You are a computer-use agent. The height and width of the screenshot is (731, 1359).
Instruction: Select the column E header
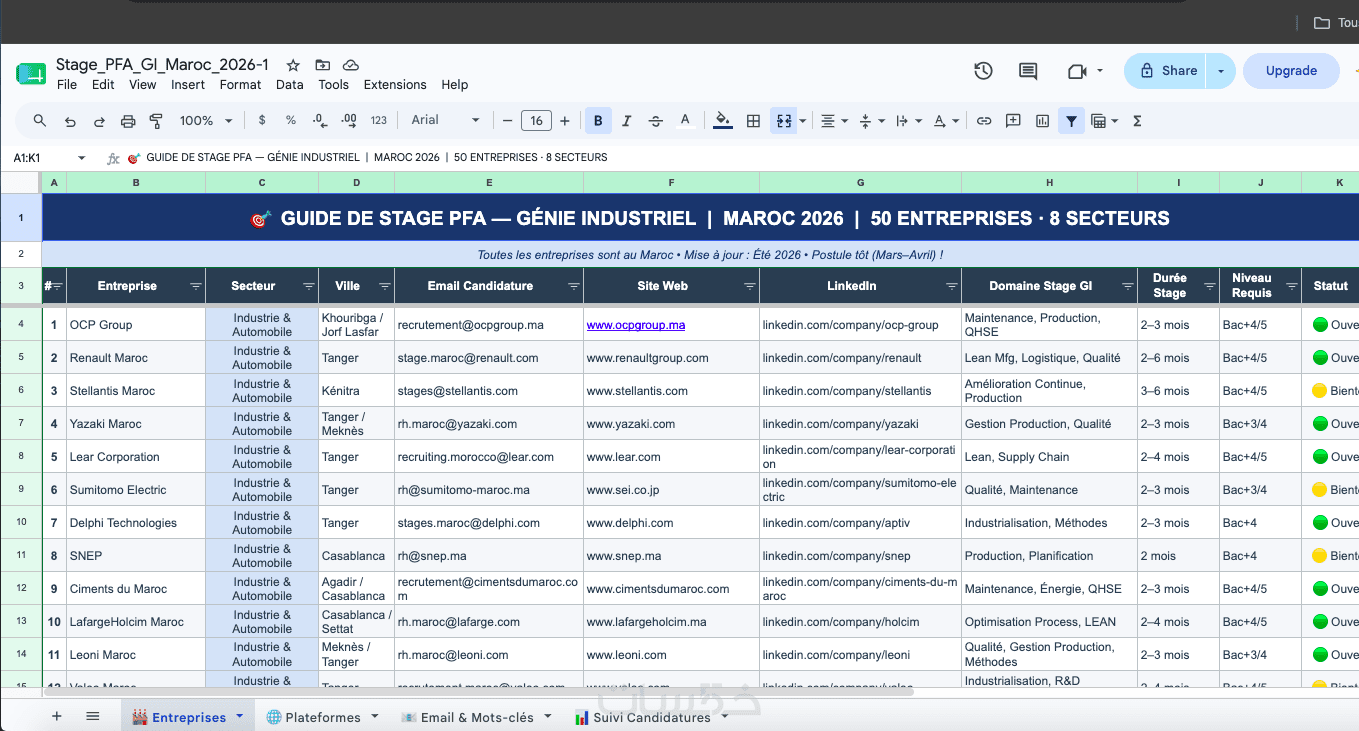(x=489, y=182)
